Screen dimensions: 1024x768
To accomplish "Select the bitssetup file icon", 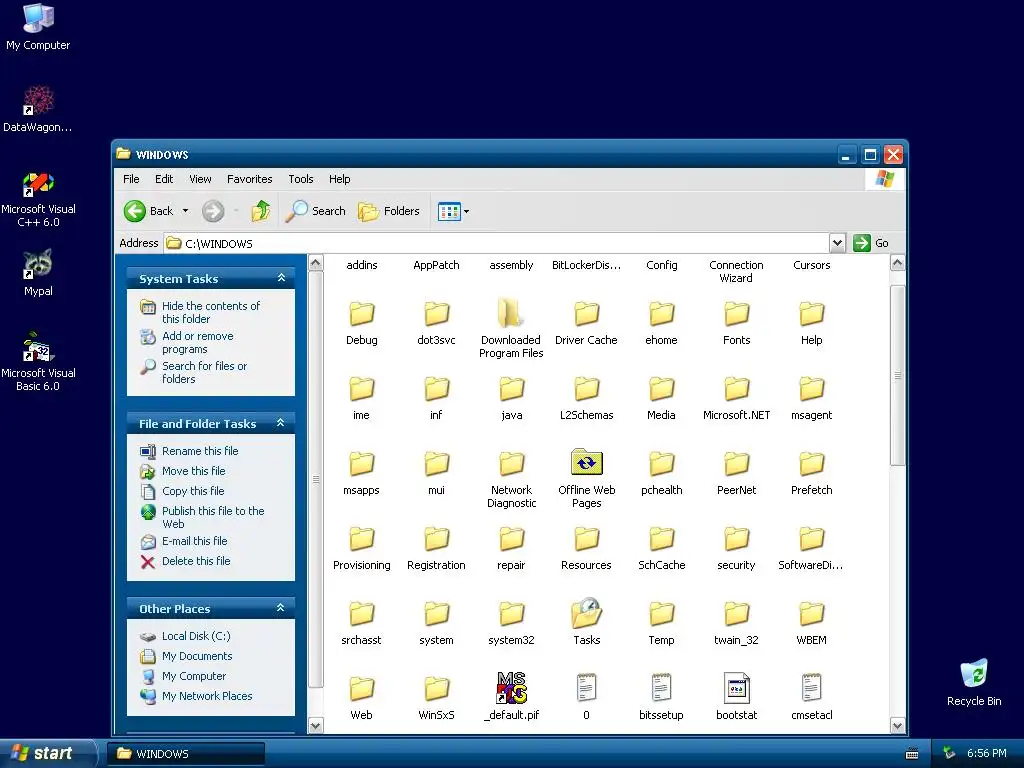I will click(x=661, y=688).
